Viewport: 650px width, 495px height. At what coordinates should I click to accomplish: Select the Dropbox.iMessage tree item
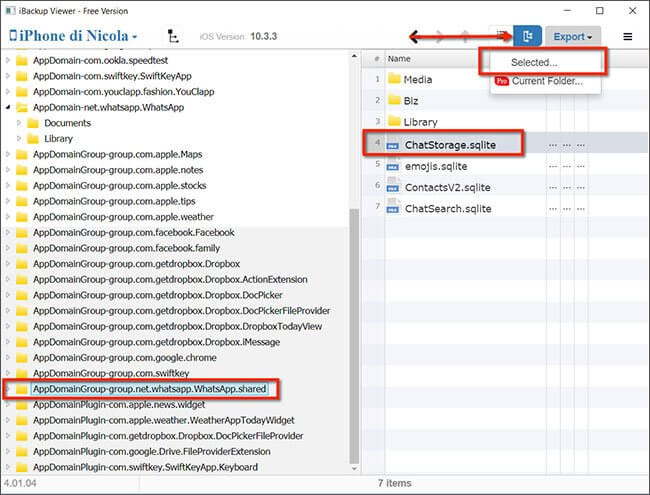(x=157, y=342)
